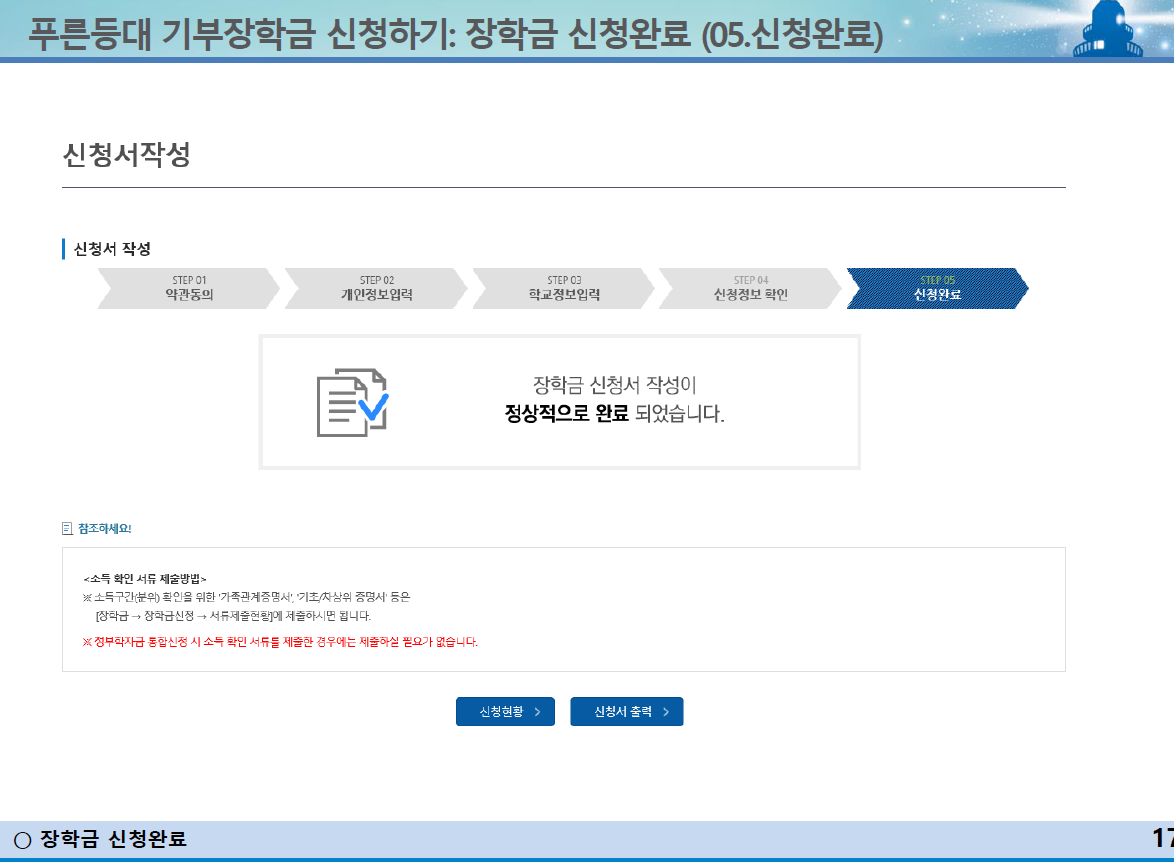
Task: Click the 신청현황 button
Action: click(x=505, y=712)
